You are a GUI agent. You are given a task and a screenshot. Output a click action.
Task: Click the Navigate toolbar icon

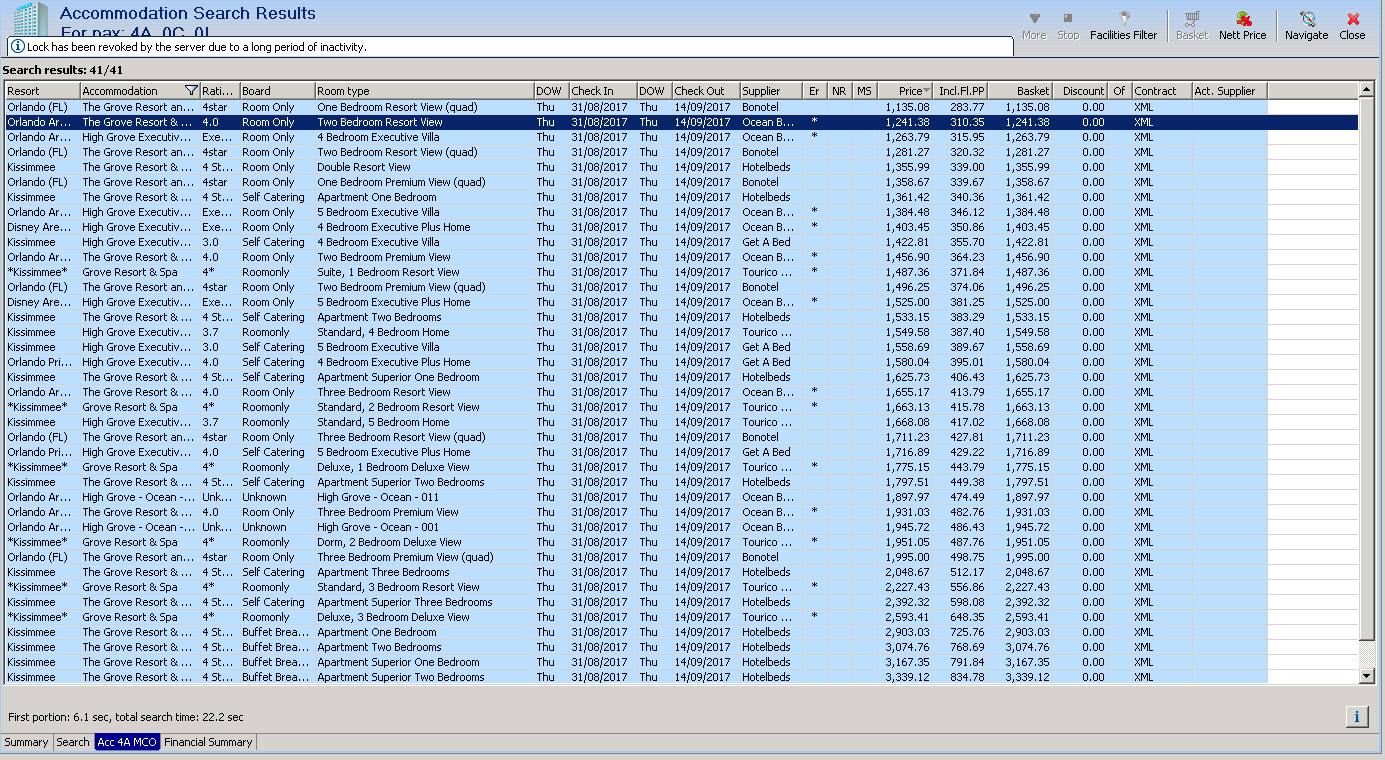point(1306,19)
